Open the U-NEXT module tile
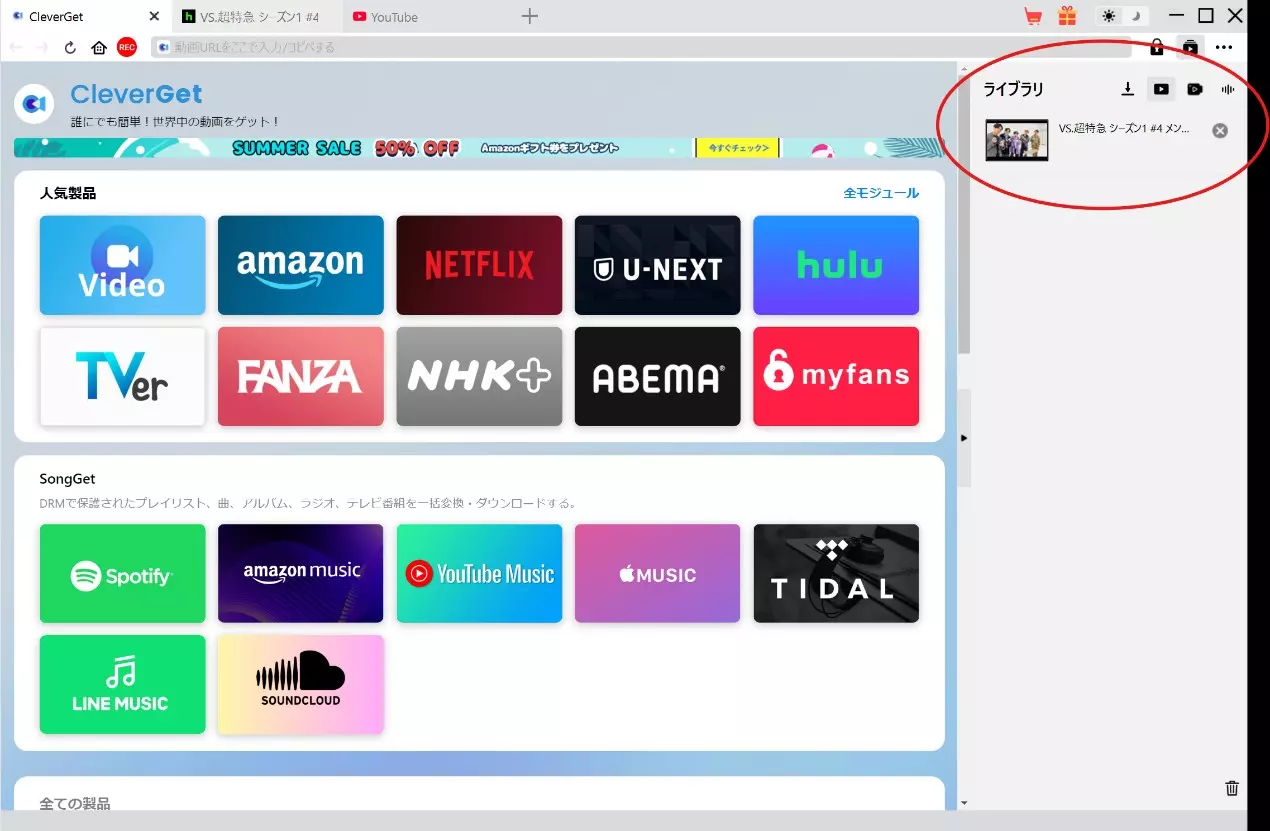This screenshot has width=1270, height=831. (657, 265)
